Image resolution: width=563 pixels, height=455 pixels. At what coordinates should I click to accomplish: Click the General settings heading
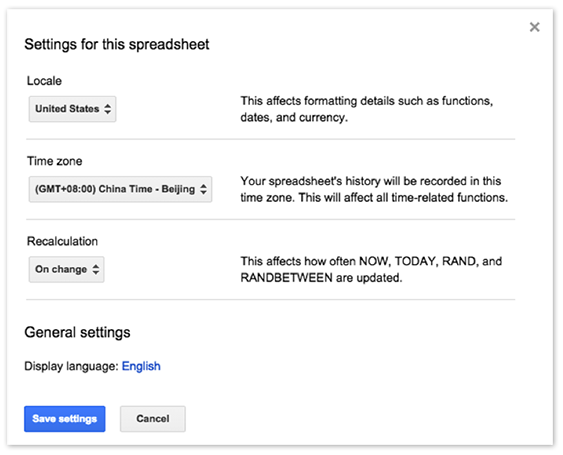[77, 333]
